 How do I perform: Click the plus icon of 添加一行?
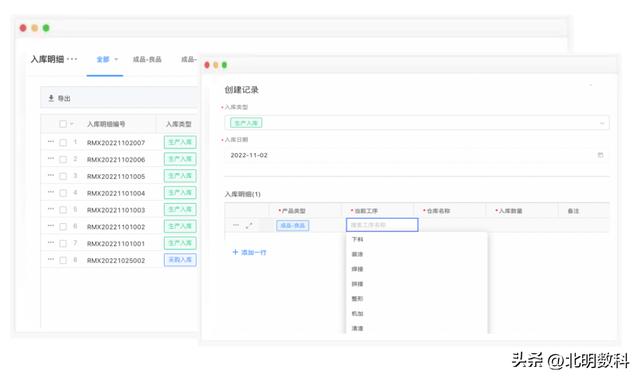(x=235, y=252)
